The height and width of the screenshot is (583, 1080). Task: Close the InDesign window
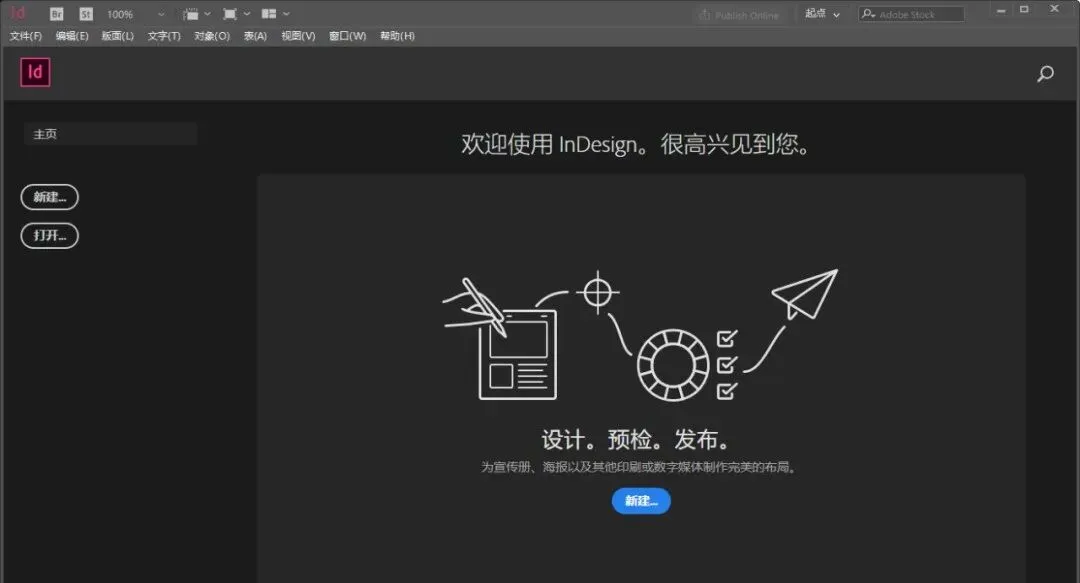click(x=1055, y=9)
